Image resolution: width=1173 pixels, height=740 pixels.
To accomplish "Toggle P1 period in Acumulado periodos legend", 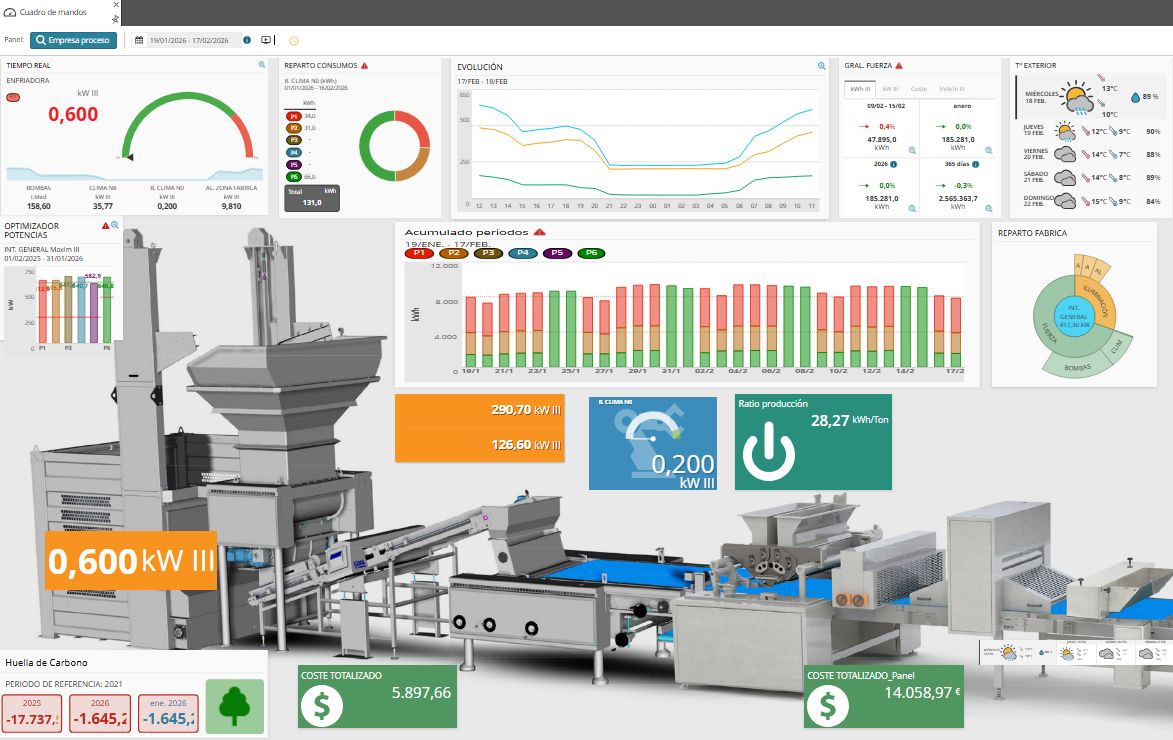I will (x=417, y=254).
